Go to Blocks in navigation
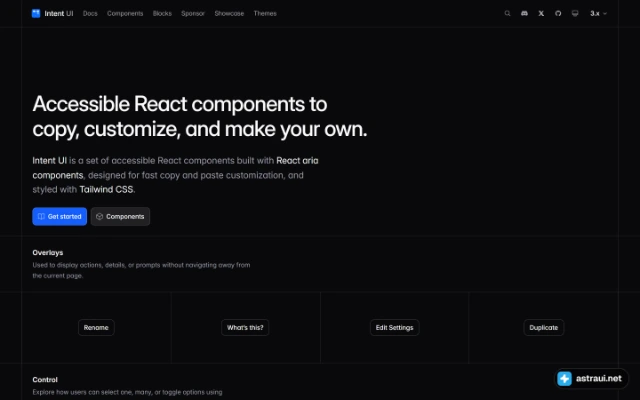This screenshot has width=640, height=400. click(x=162, y=13)
